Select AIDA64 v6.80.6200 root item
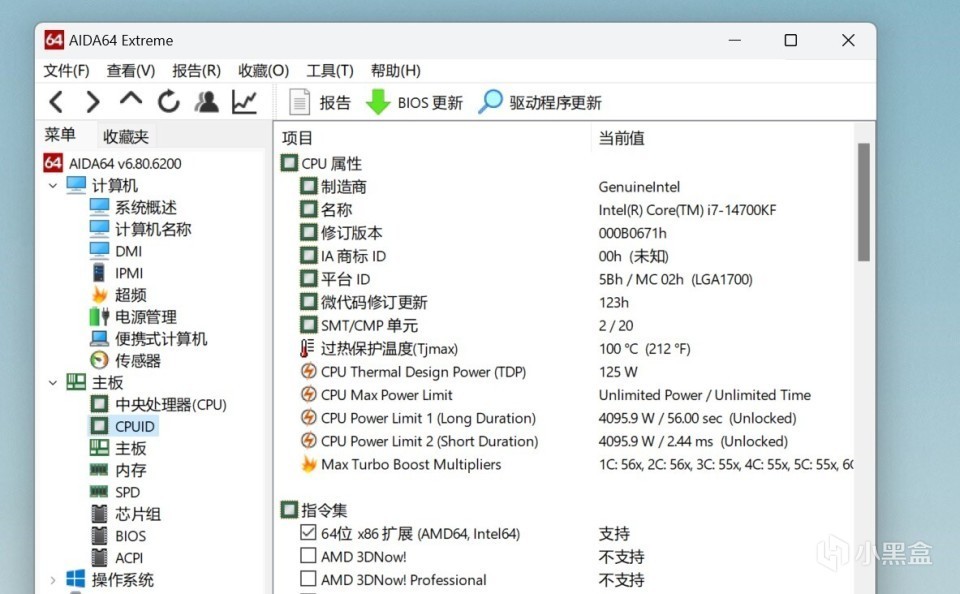960x594 pixels. pyautogui.click(x=113, y=164)
